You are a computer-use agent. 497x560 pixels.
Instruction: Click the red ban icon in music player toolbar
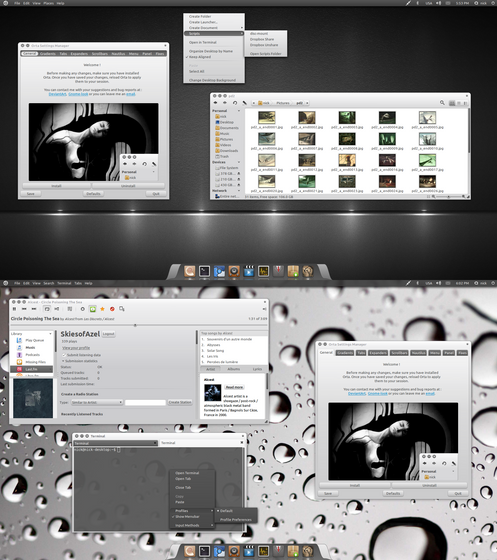[112, 309]
